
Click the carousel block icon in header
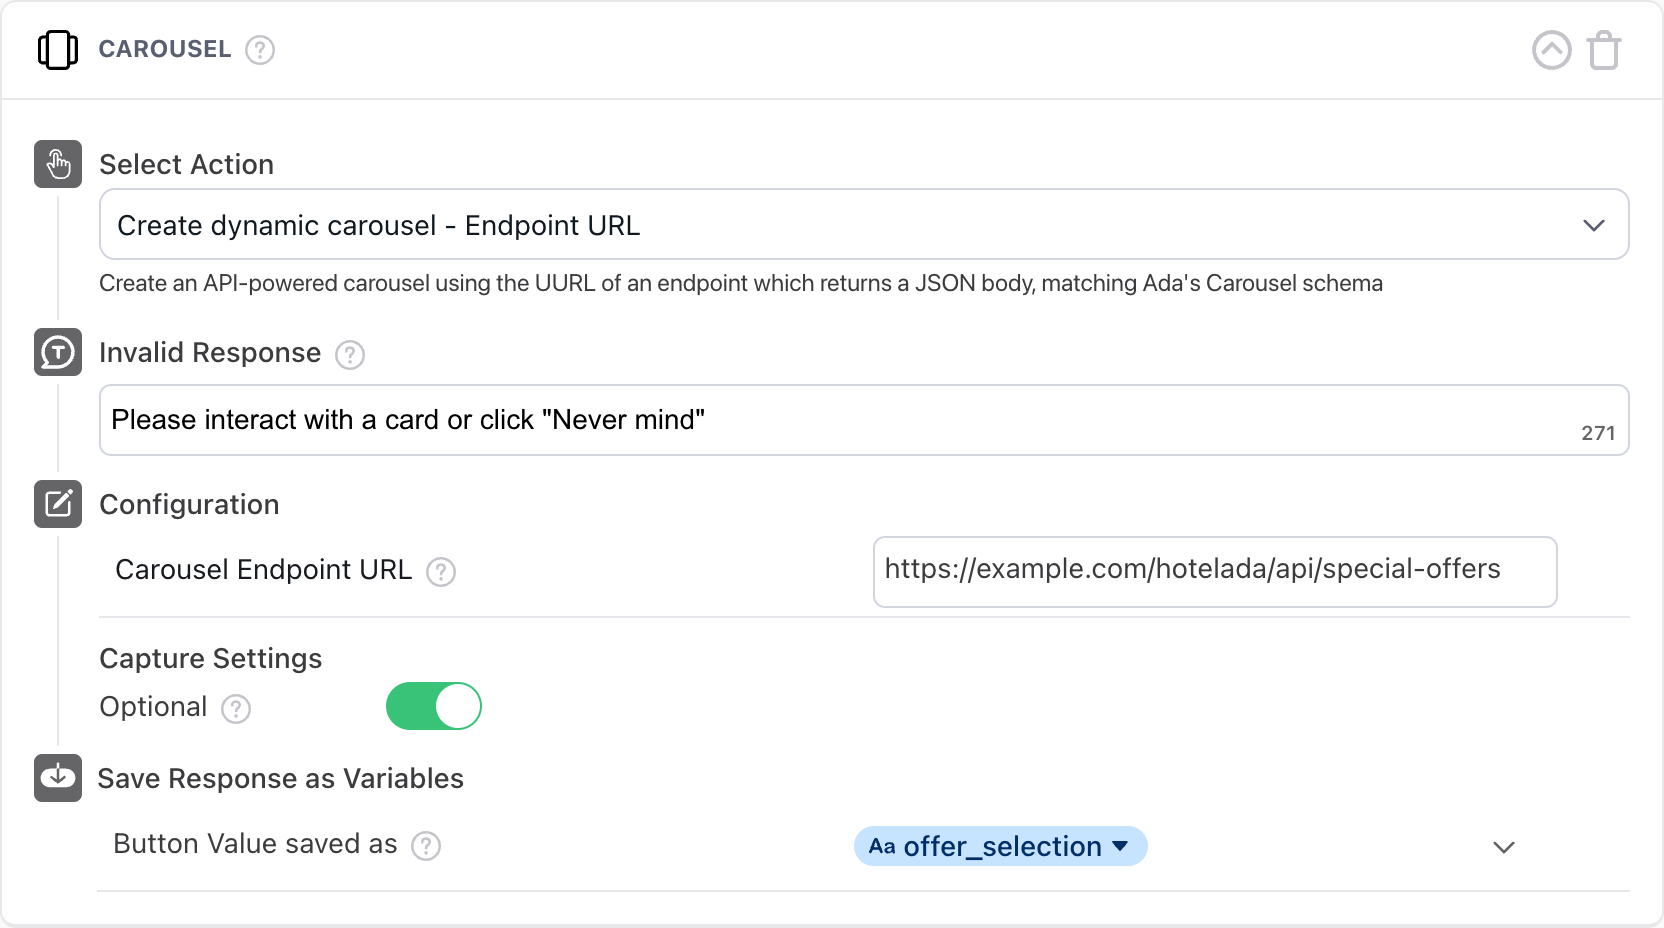(58, 50)
